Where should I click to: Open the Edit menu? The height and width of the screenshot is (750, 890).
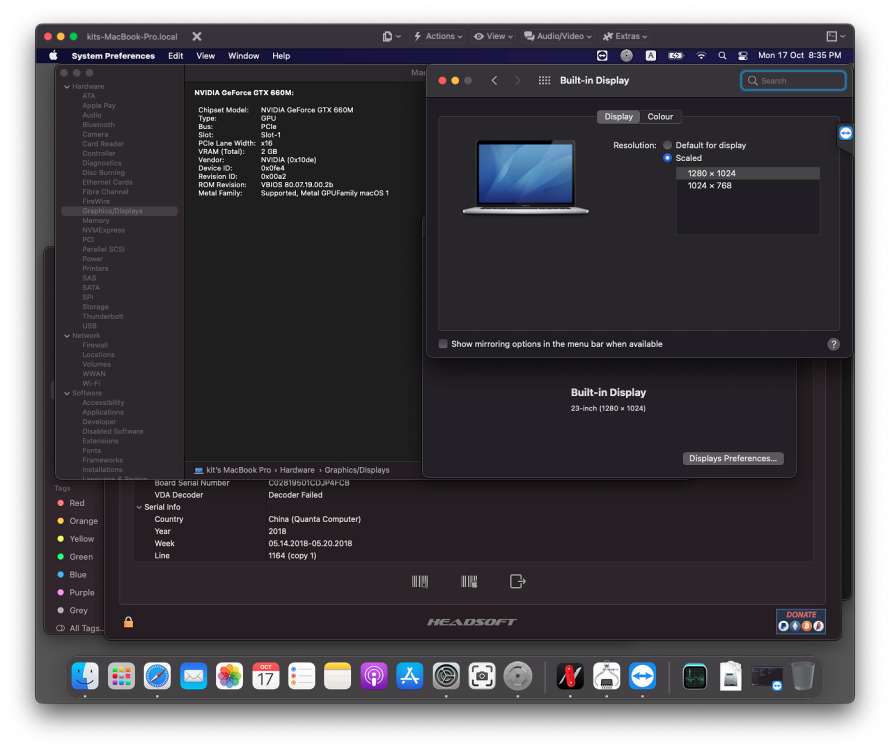pos(175,56)
